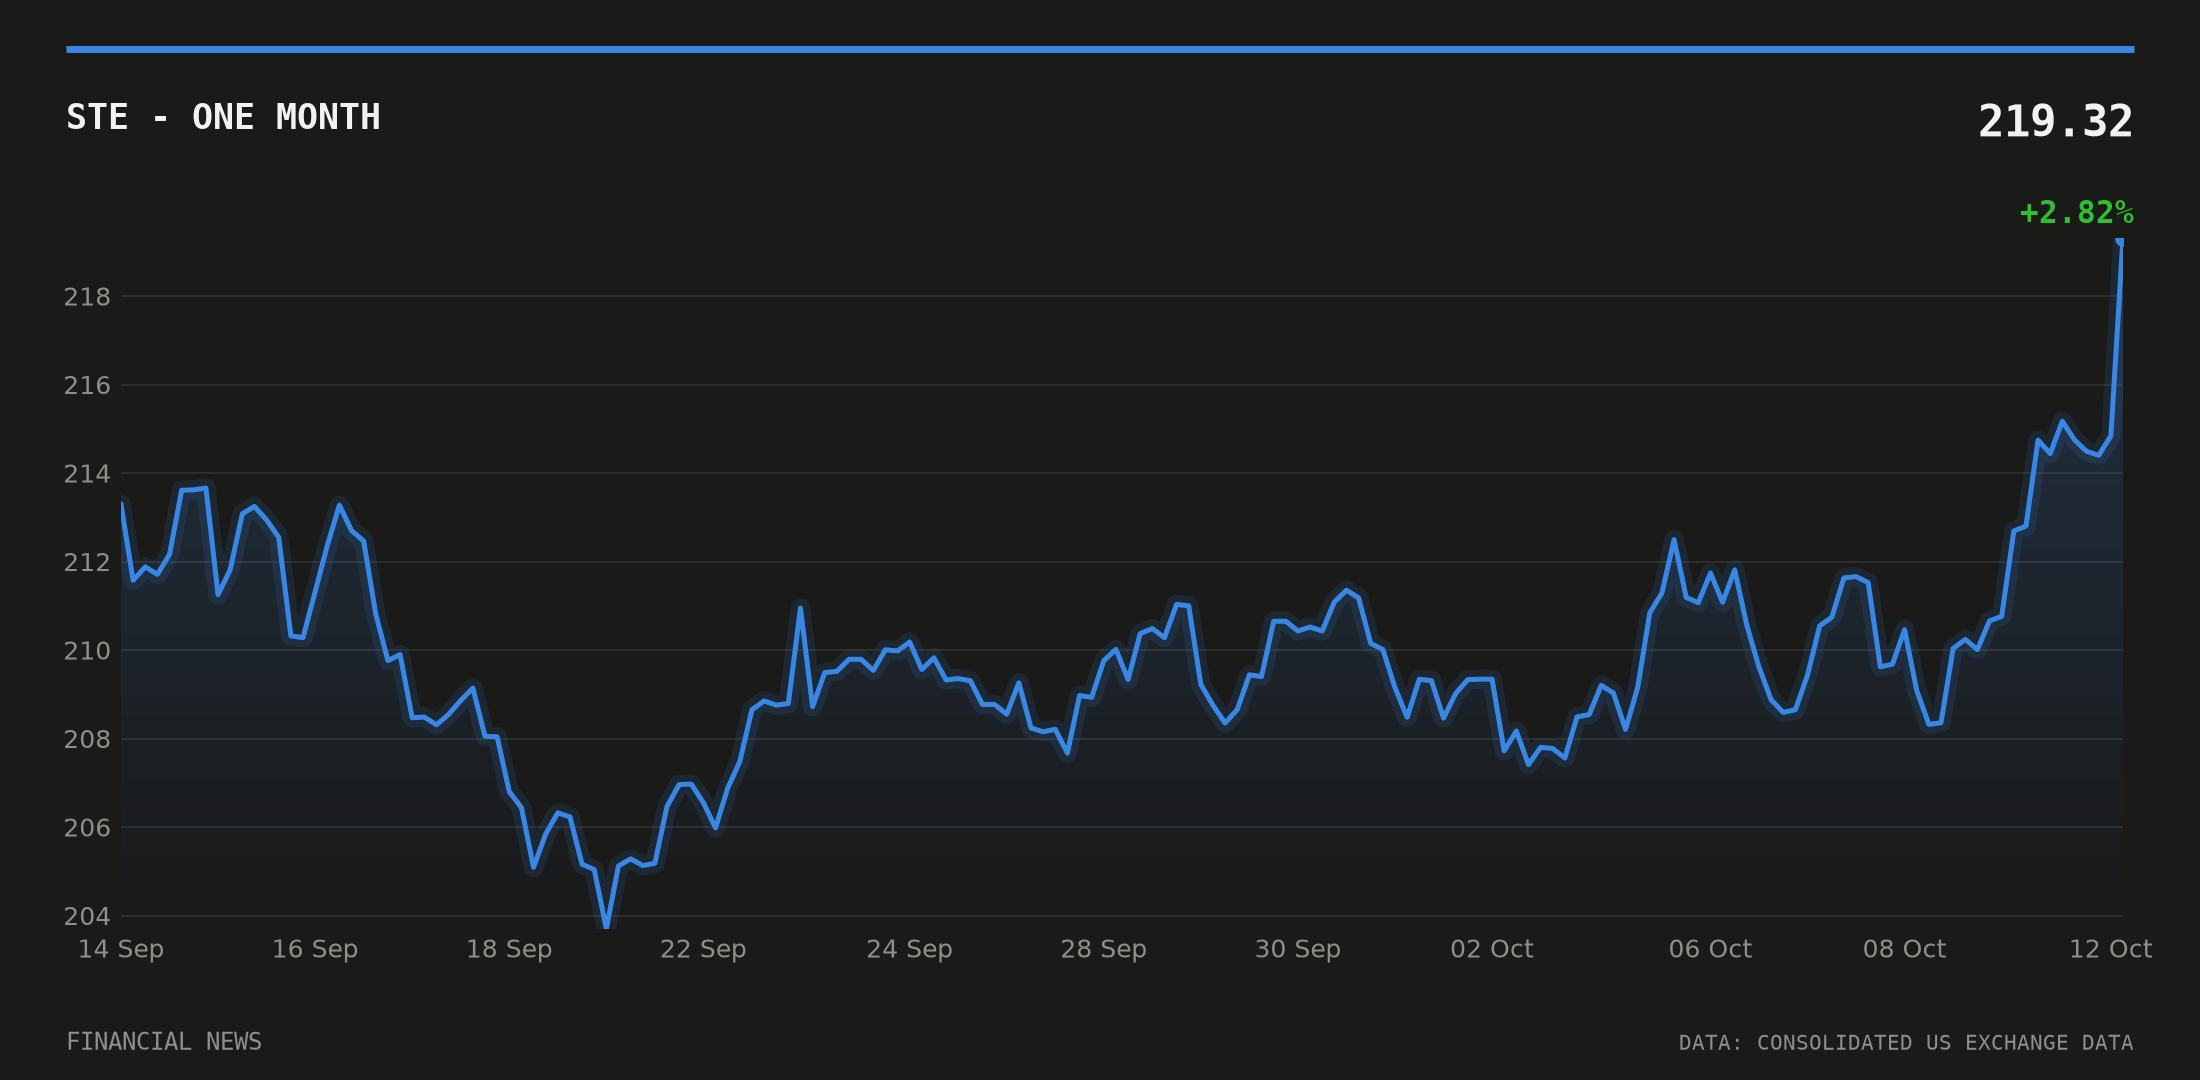Select the 18 Sep date label
This screenshot has height=1080, width=2200.
[x=509, y=949]
